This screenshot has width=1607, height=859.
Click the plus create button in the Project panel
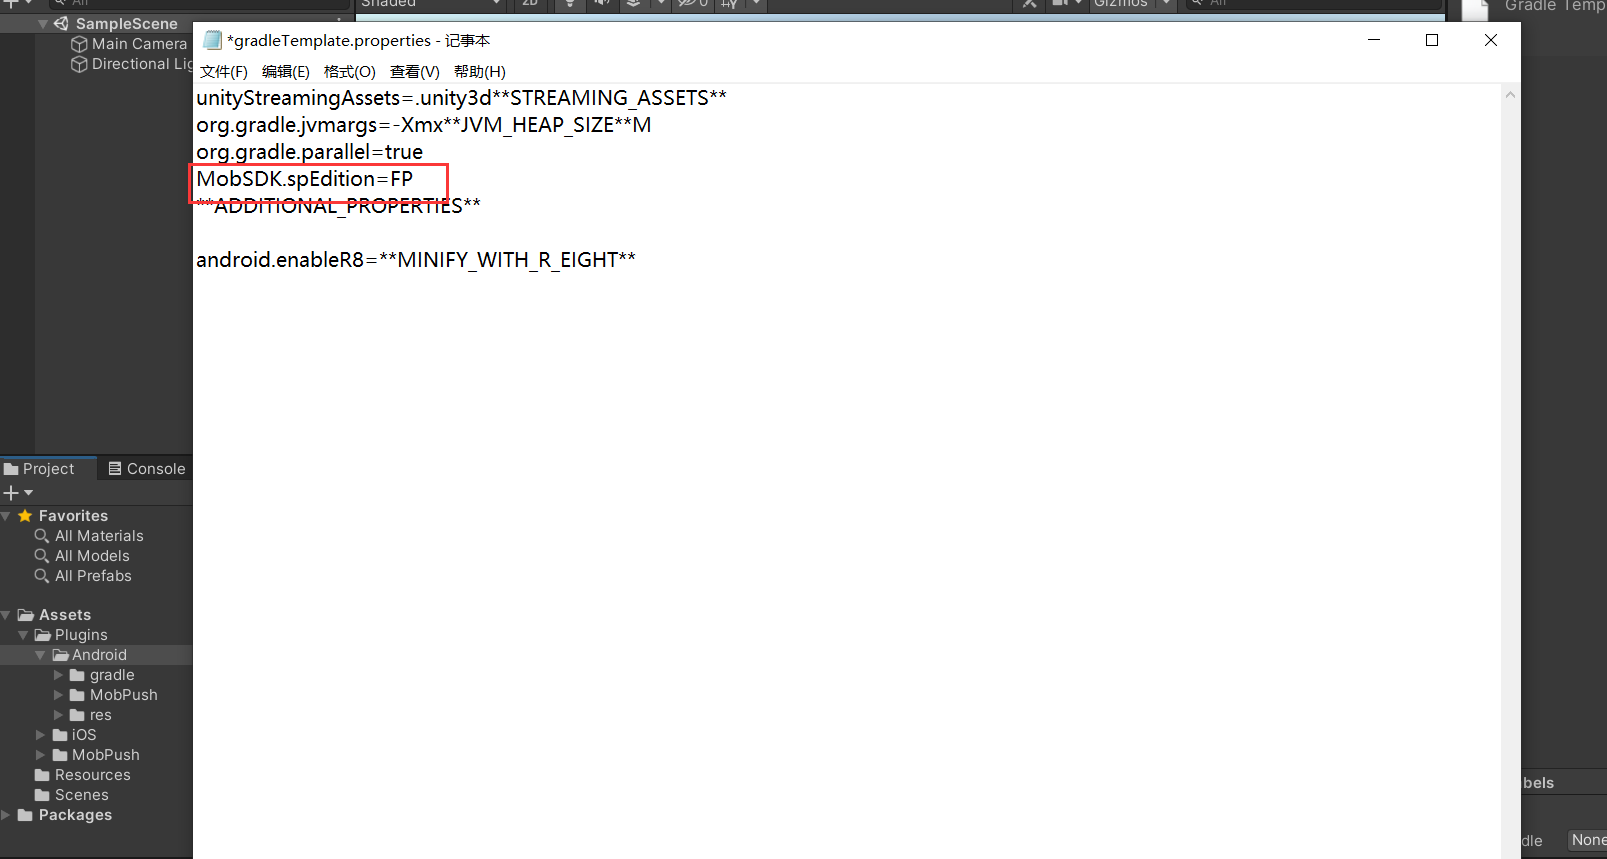(11, 493)
